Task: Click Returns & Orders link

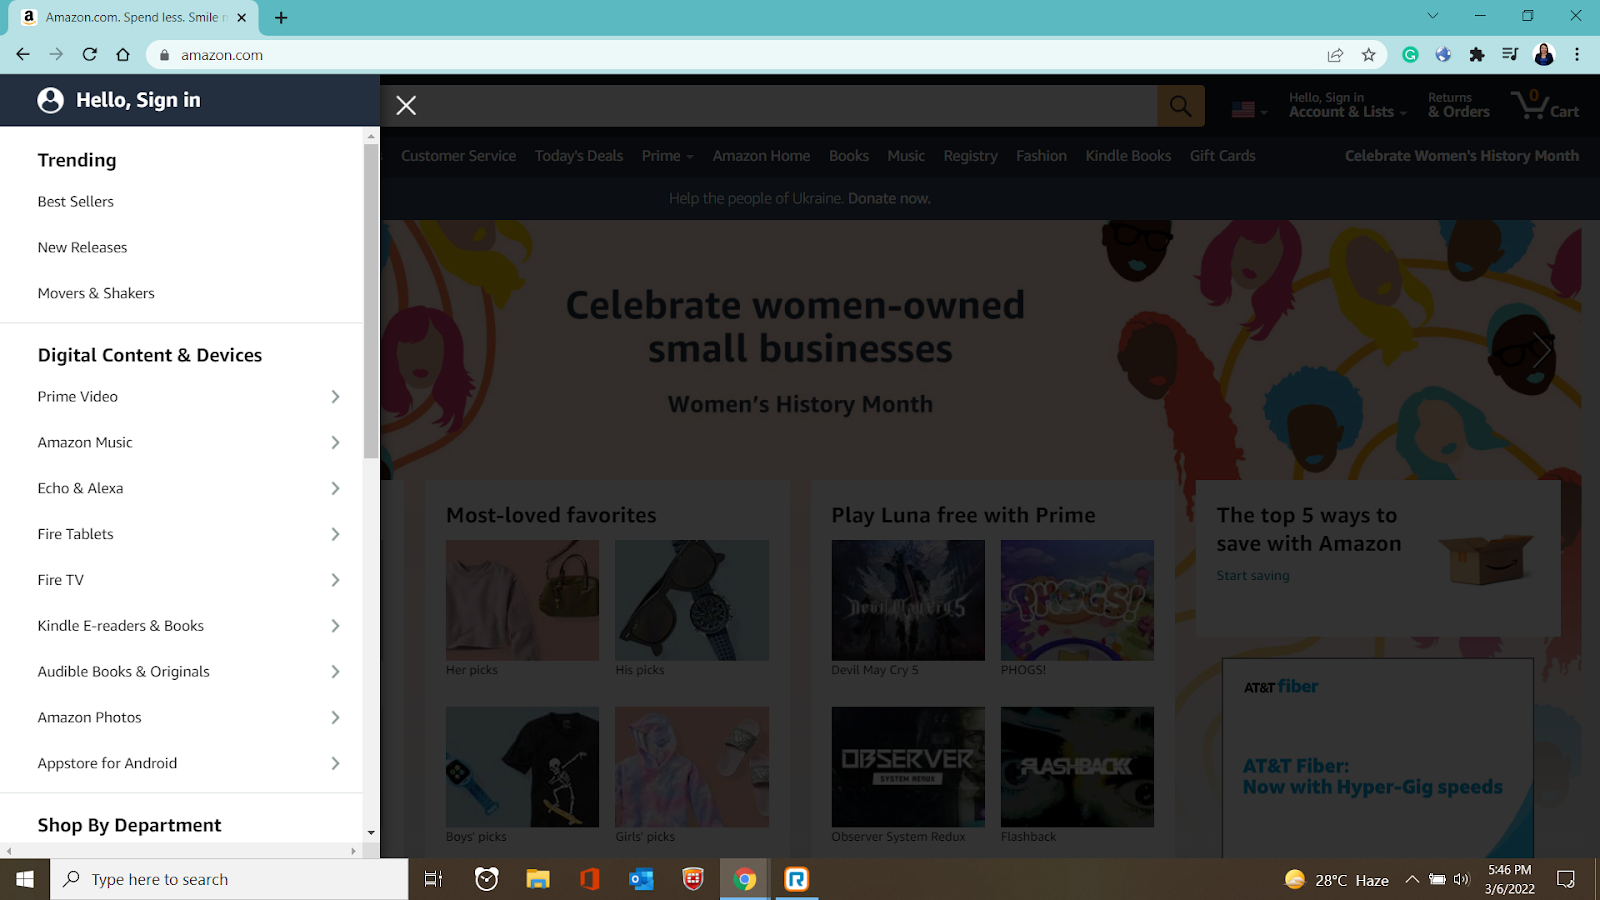Action: (x=1458, y=105)
